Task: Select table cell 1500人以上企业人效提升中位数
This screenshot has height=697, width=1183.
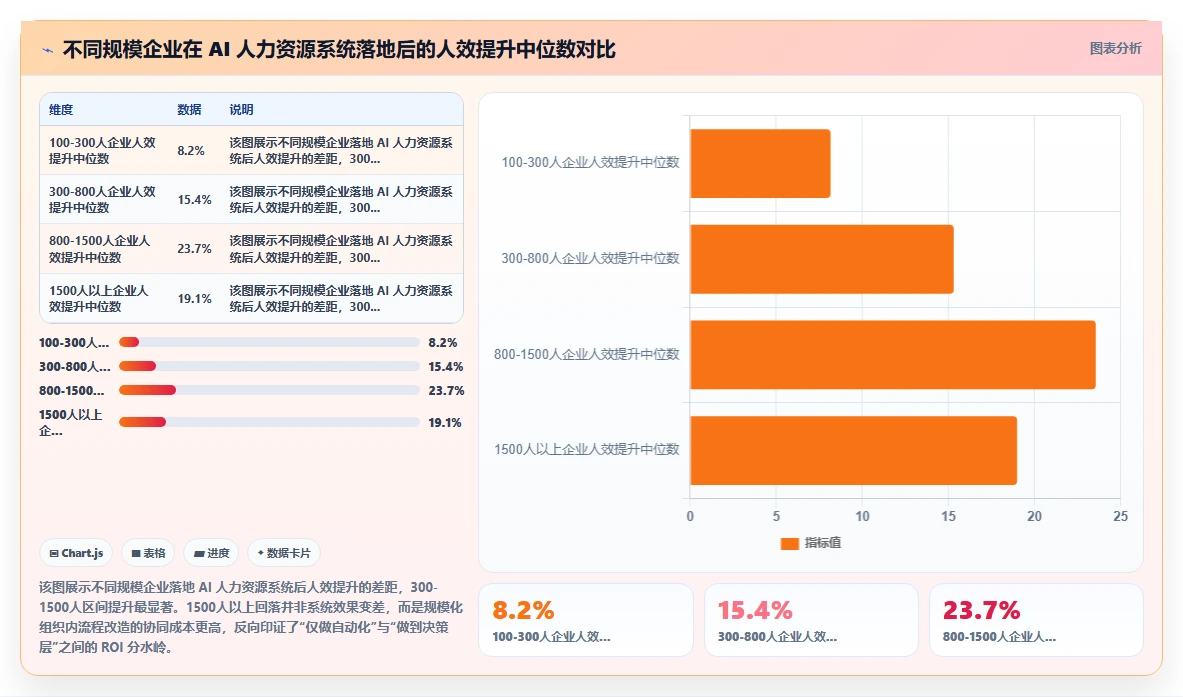Action: point(104,298)
